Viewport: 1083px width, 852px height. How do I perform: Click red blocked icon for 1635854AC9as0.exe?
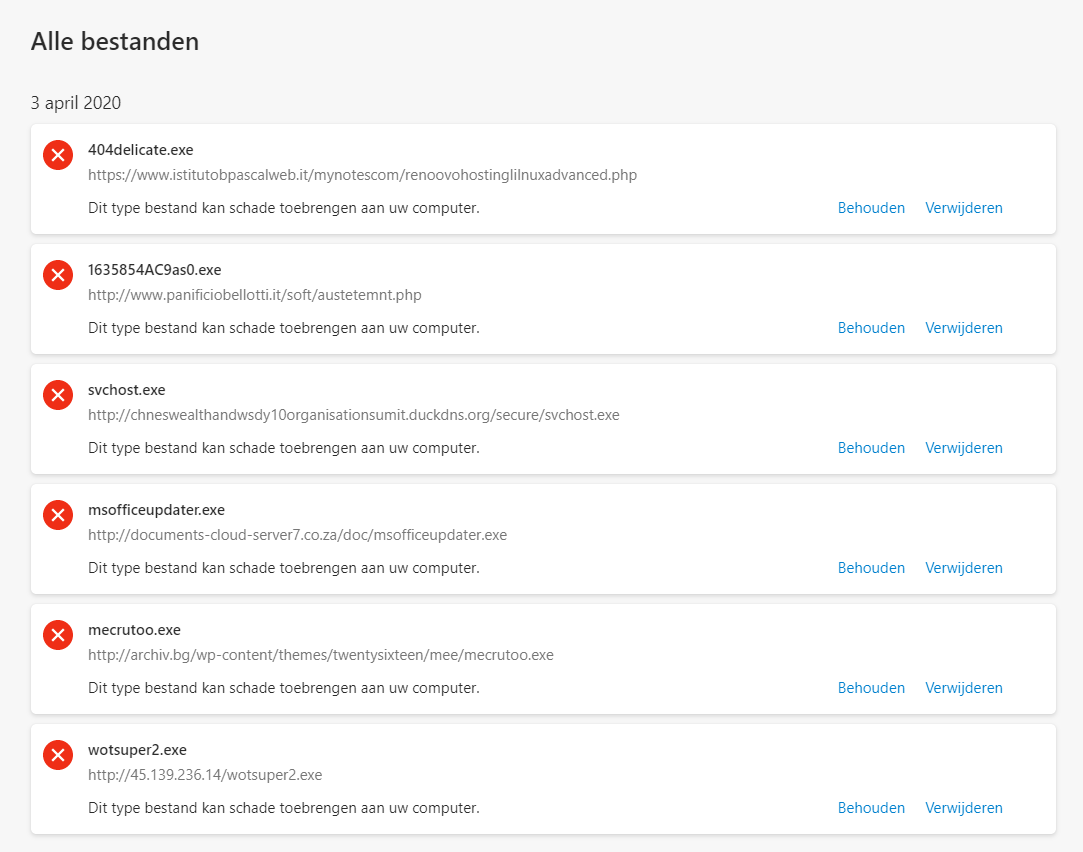58,275
